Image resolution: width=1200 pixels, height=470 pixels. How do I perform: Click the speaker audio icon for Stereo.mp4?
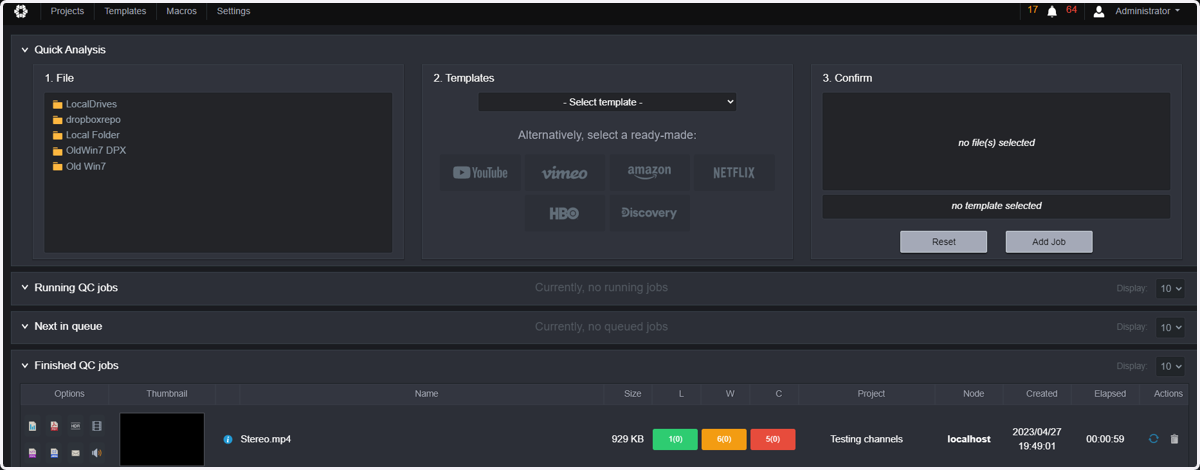pos(97,453)
